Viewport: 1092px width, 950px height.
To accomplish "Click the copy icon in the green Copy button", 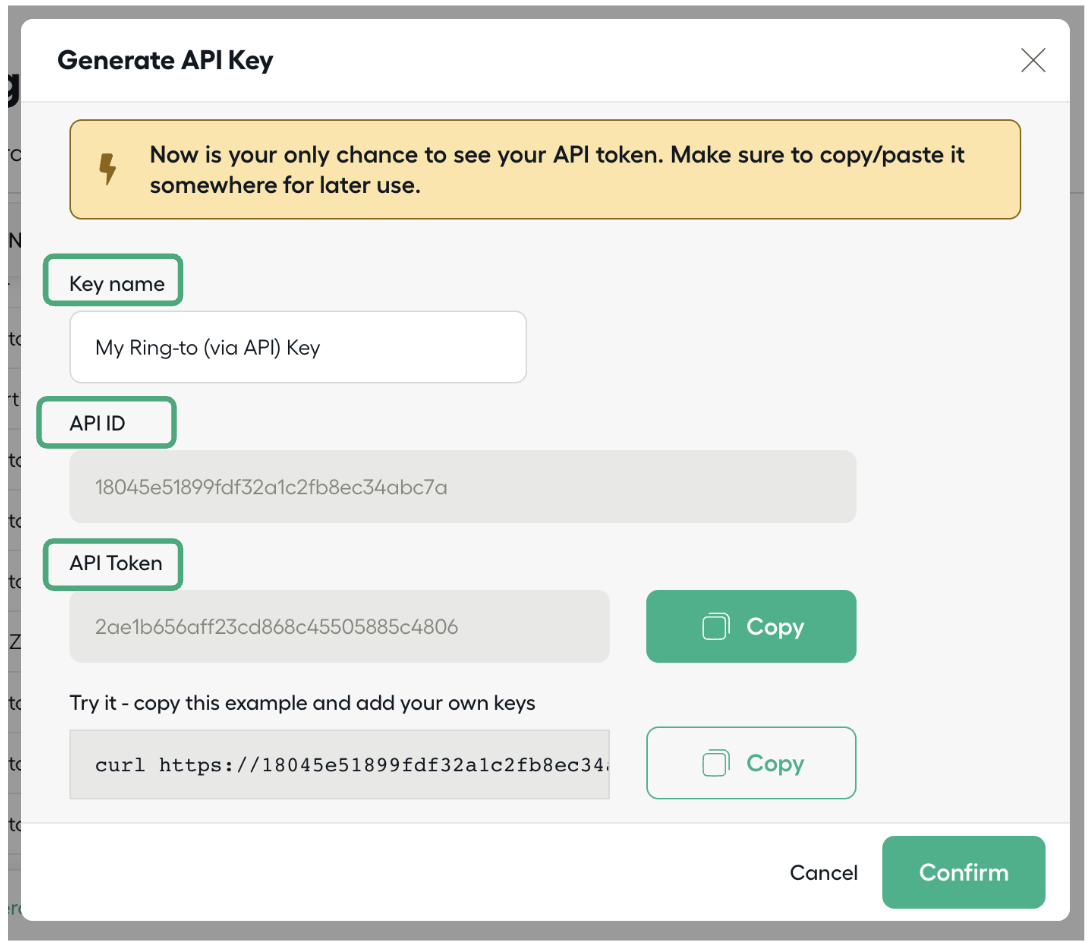I will click(x=716, y=626).
